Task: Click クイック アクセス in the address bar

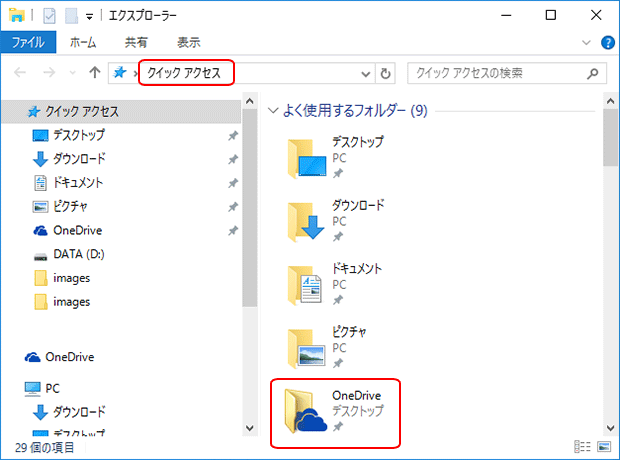Action: [184, 73]
